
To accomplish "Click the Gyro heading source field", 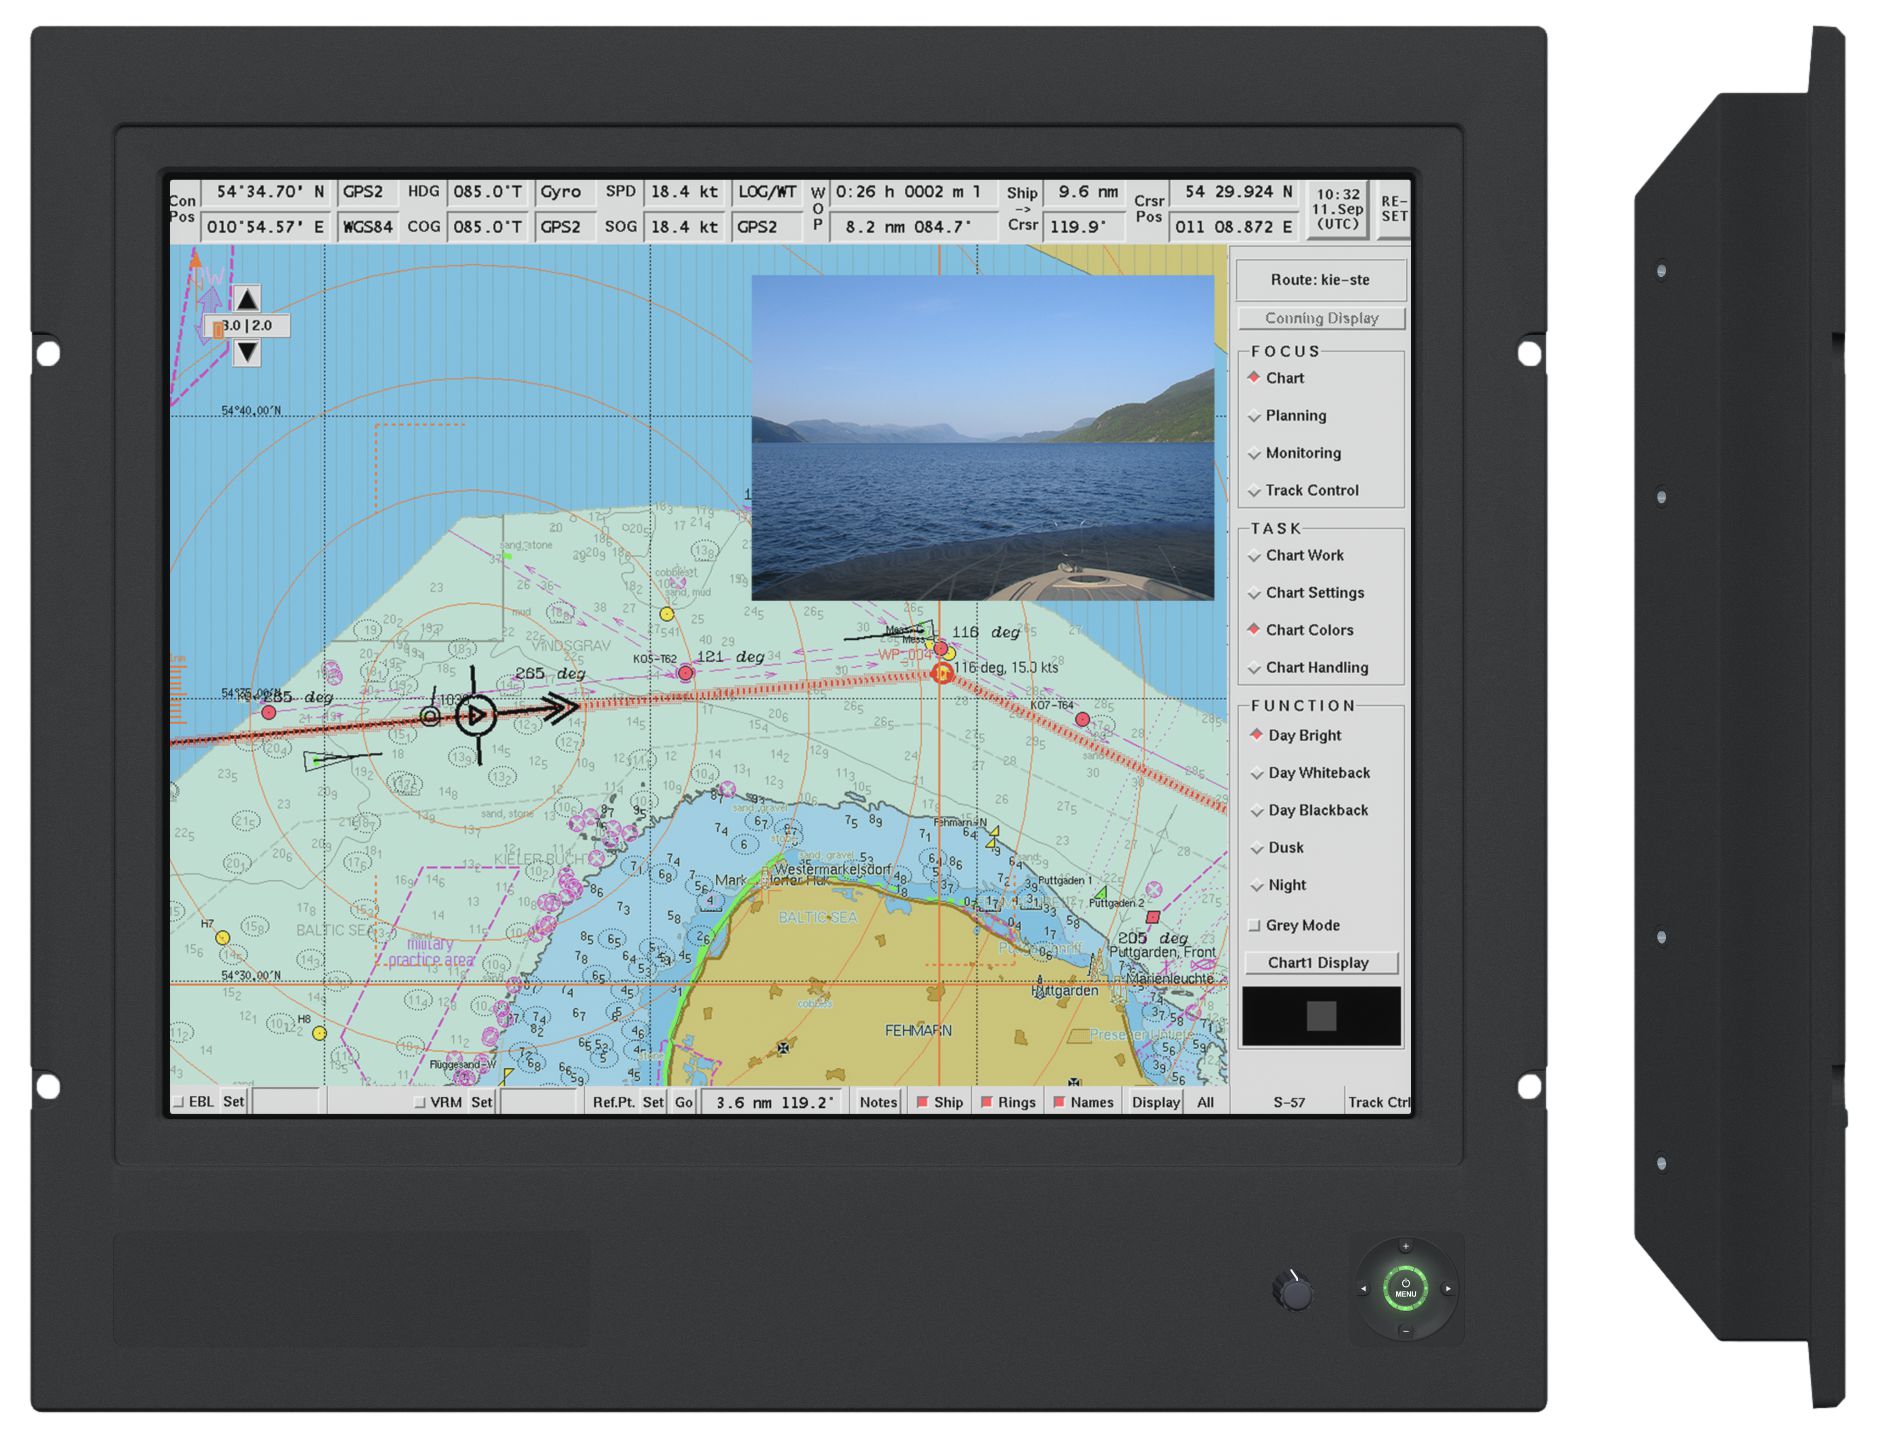I will [562, 192].
